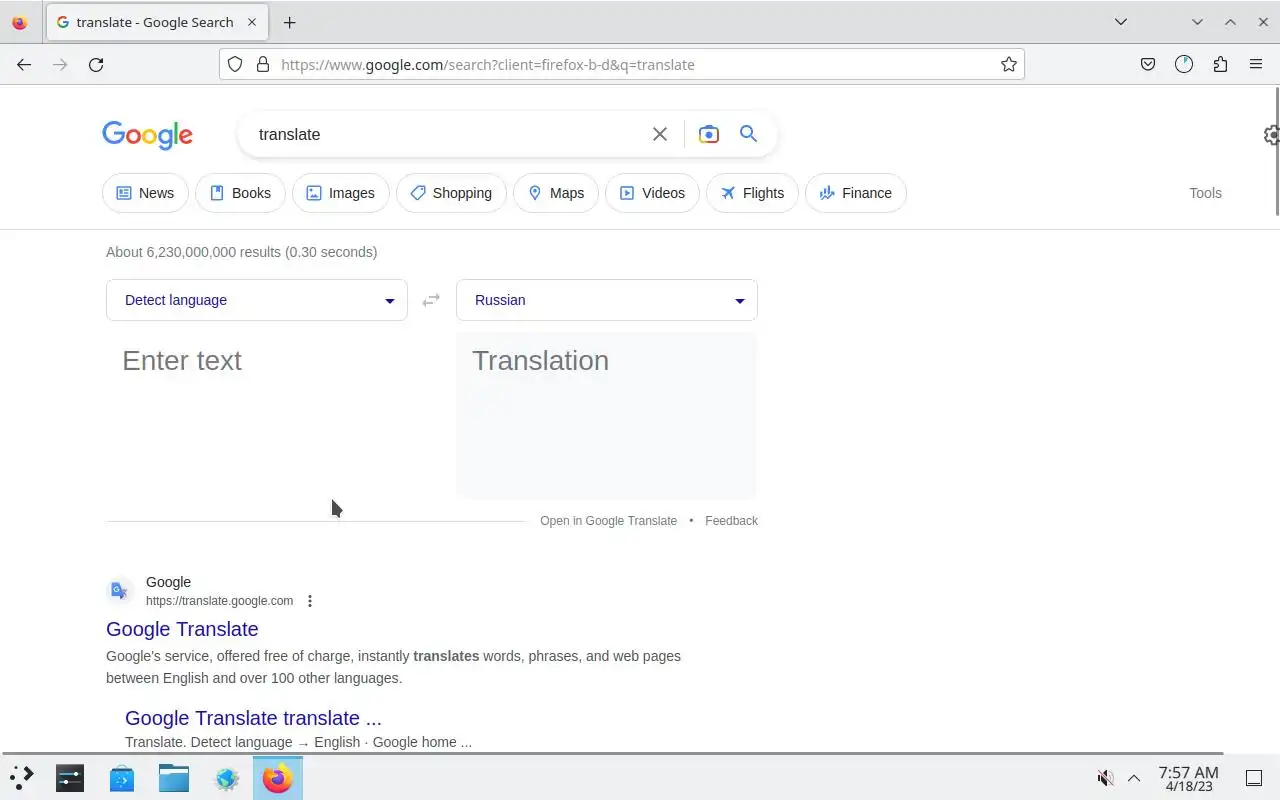Screen dimensions: 1280x800
Task: Open the file manager from the taskbar
Action: point(174,777)
